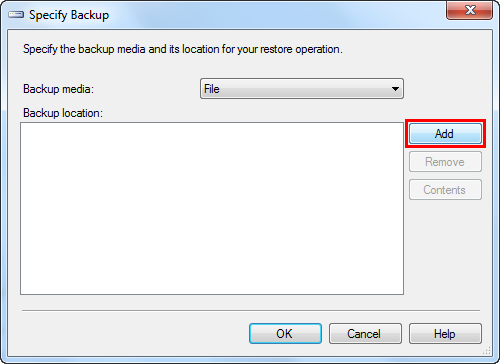Click the separator line above the OK button
500x364 pixels.
(251, 310)
